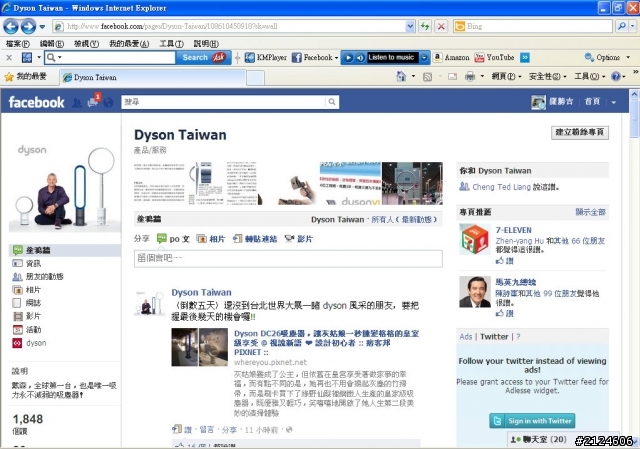Open the 馬英九總統 page link

tap(516, 282)
